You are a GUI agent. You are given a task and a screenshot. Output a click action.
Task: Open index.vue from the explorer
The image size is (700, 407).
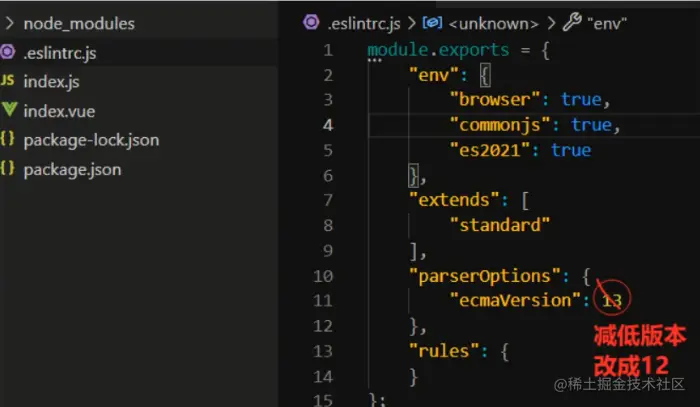tap(59, 111)
